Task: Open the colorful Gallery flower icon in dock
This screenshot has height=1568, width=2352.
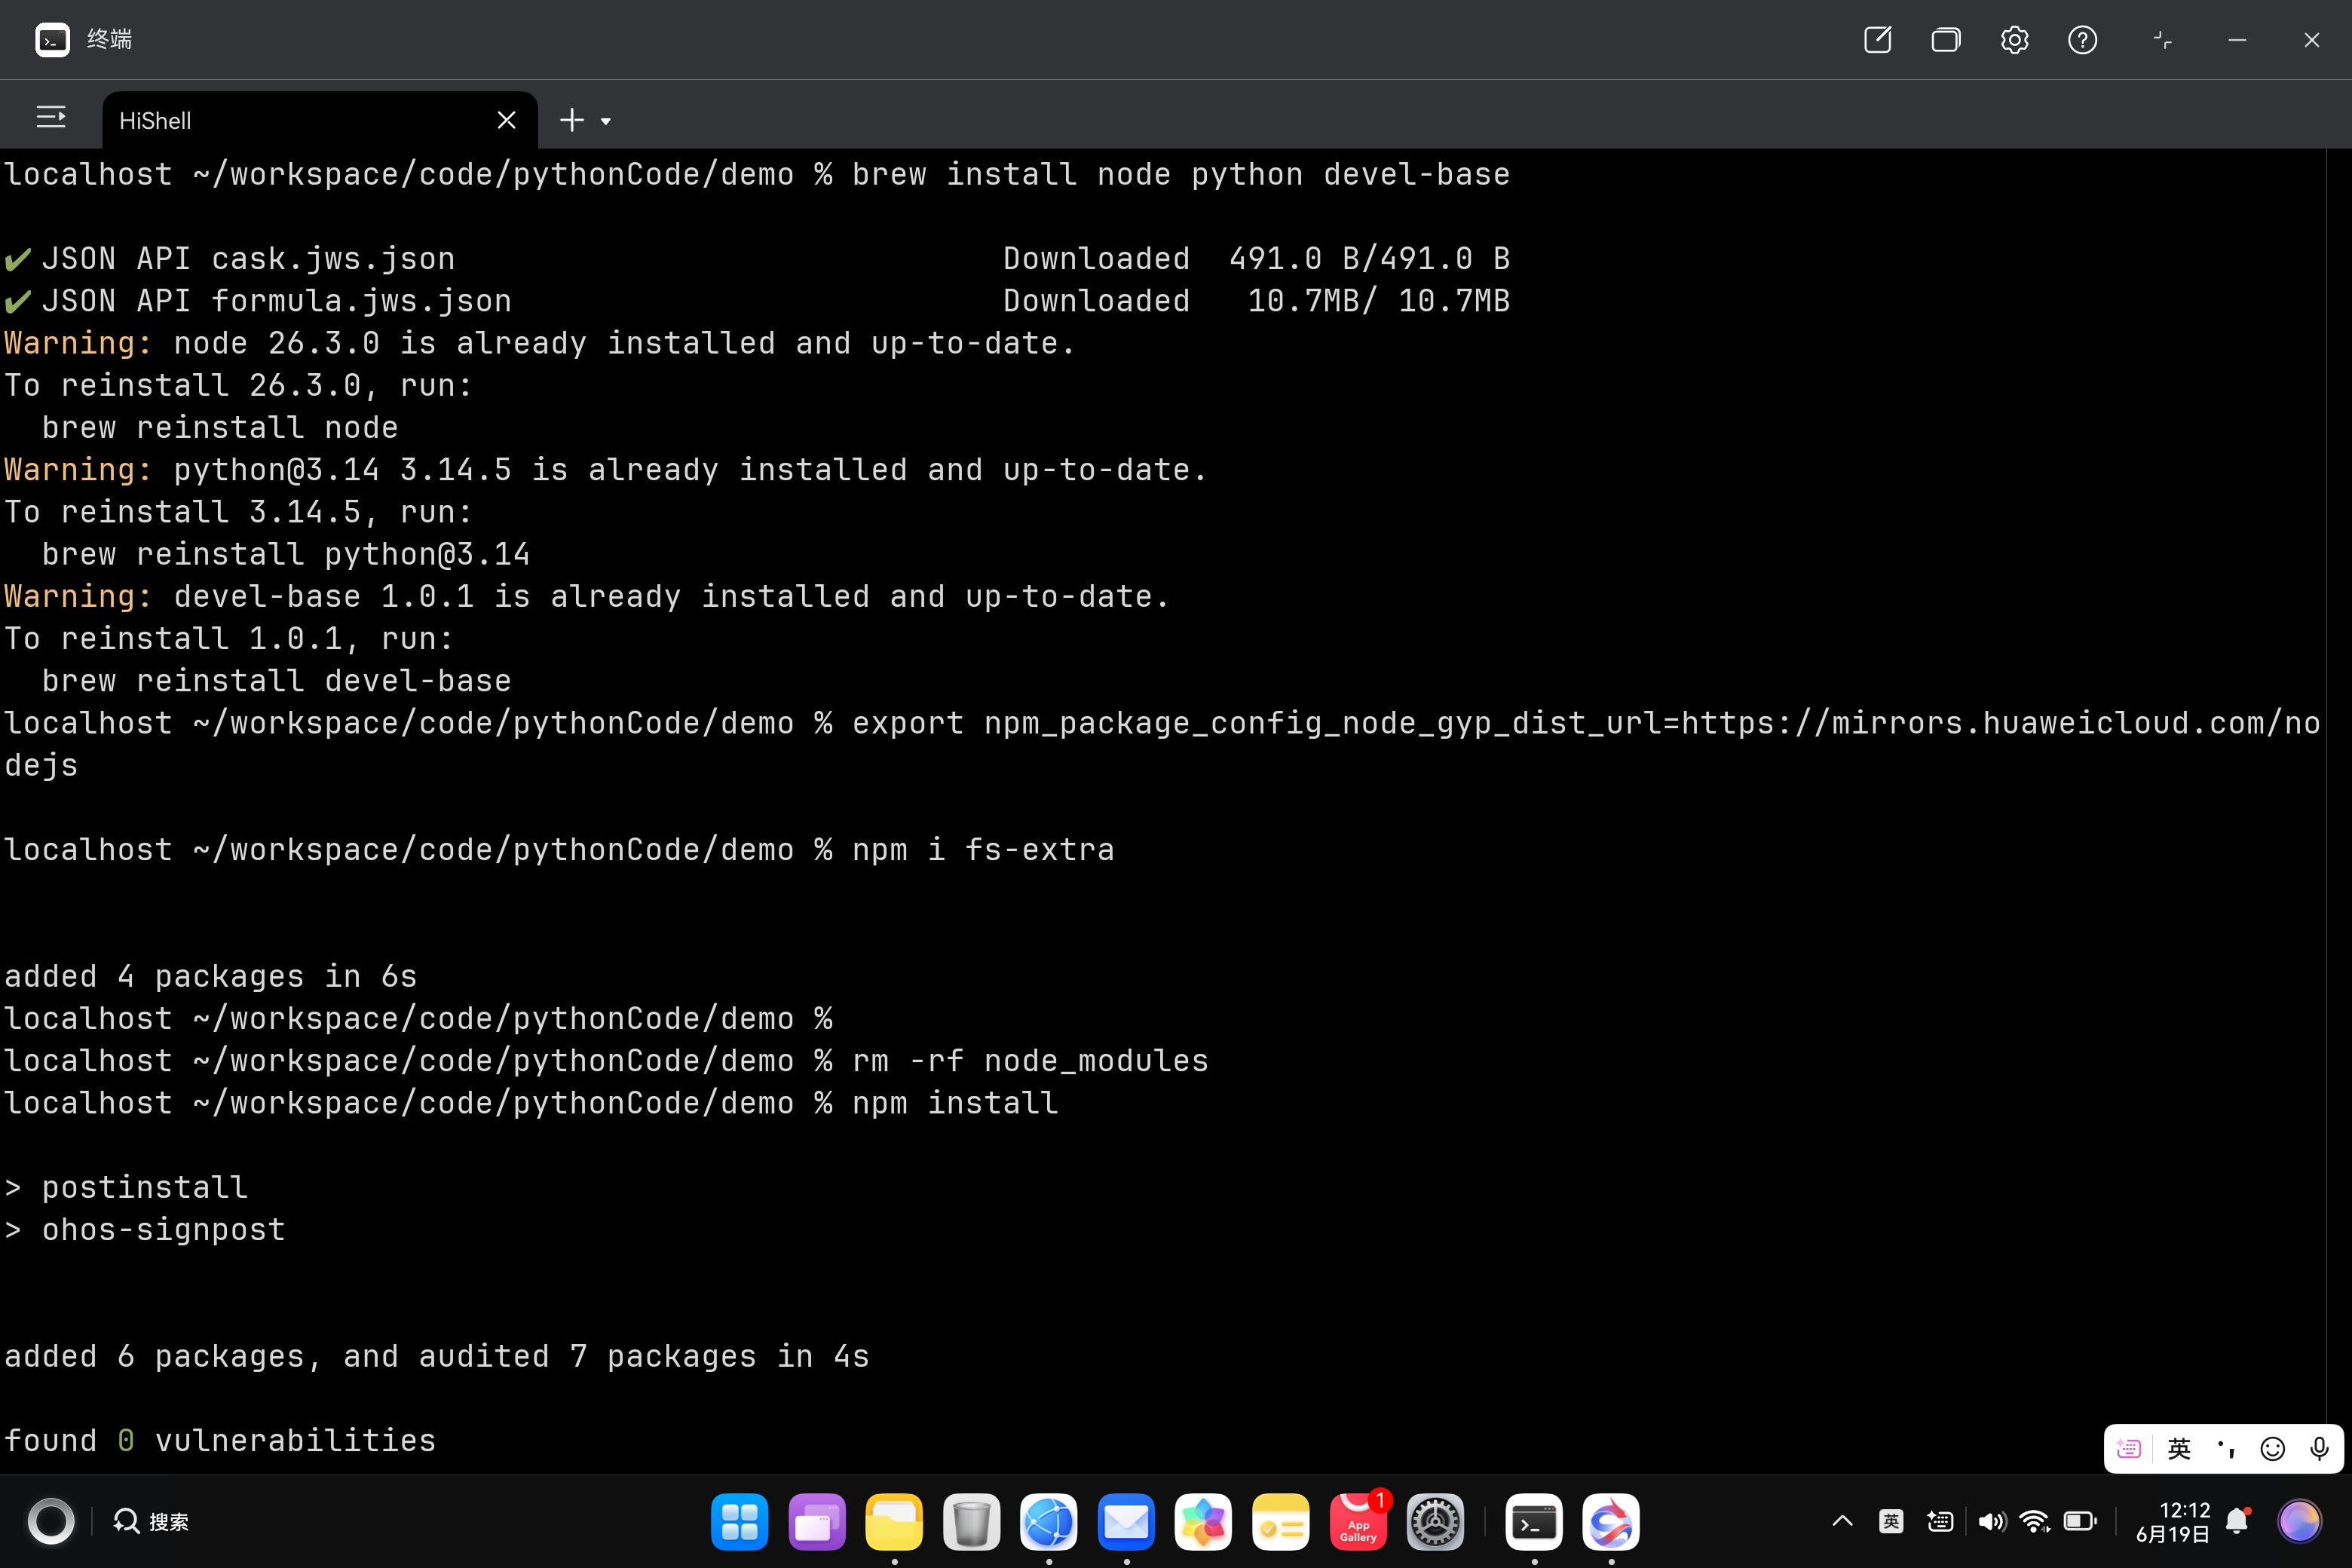Action: click(1203, 1521)
